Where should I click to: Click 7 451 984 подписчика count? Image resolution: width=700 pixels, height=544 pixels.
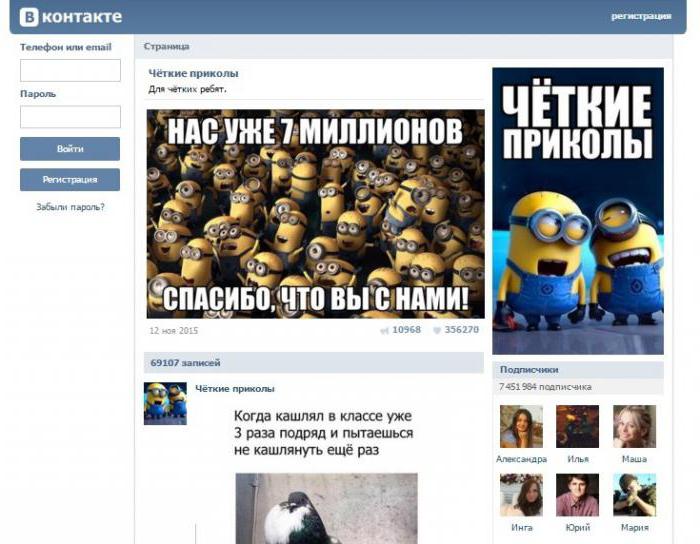(545, 387)
